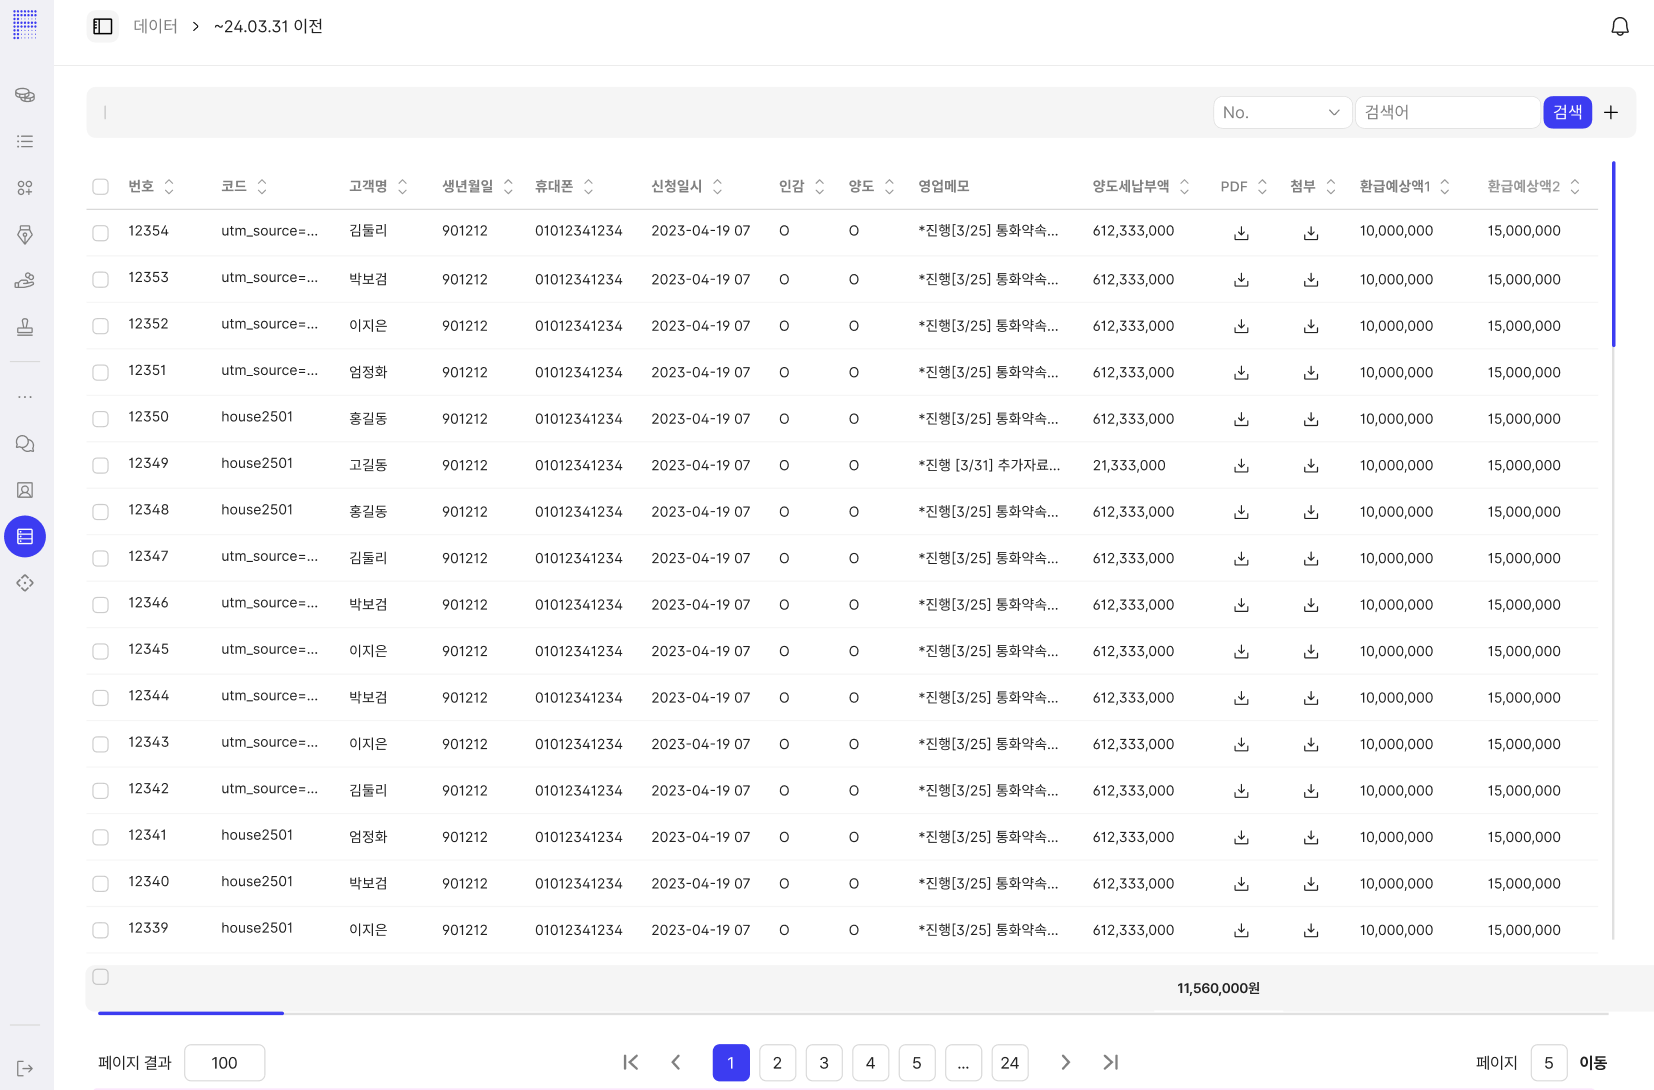This screenshot has width=1654, height=1090.
Task: Toggle the sidebar panel icon
Action: (103, 27)
